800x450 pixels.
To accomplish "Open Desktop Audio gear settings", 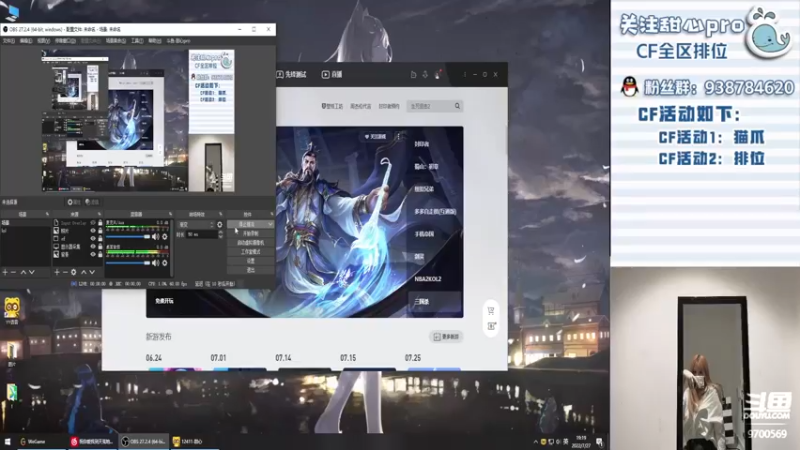I will click(x=165, y=263).
